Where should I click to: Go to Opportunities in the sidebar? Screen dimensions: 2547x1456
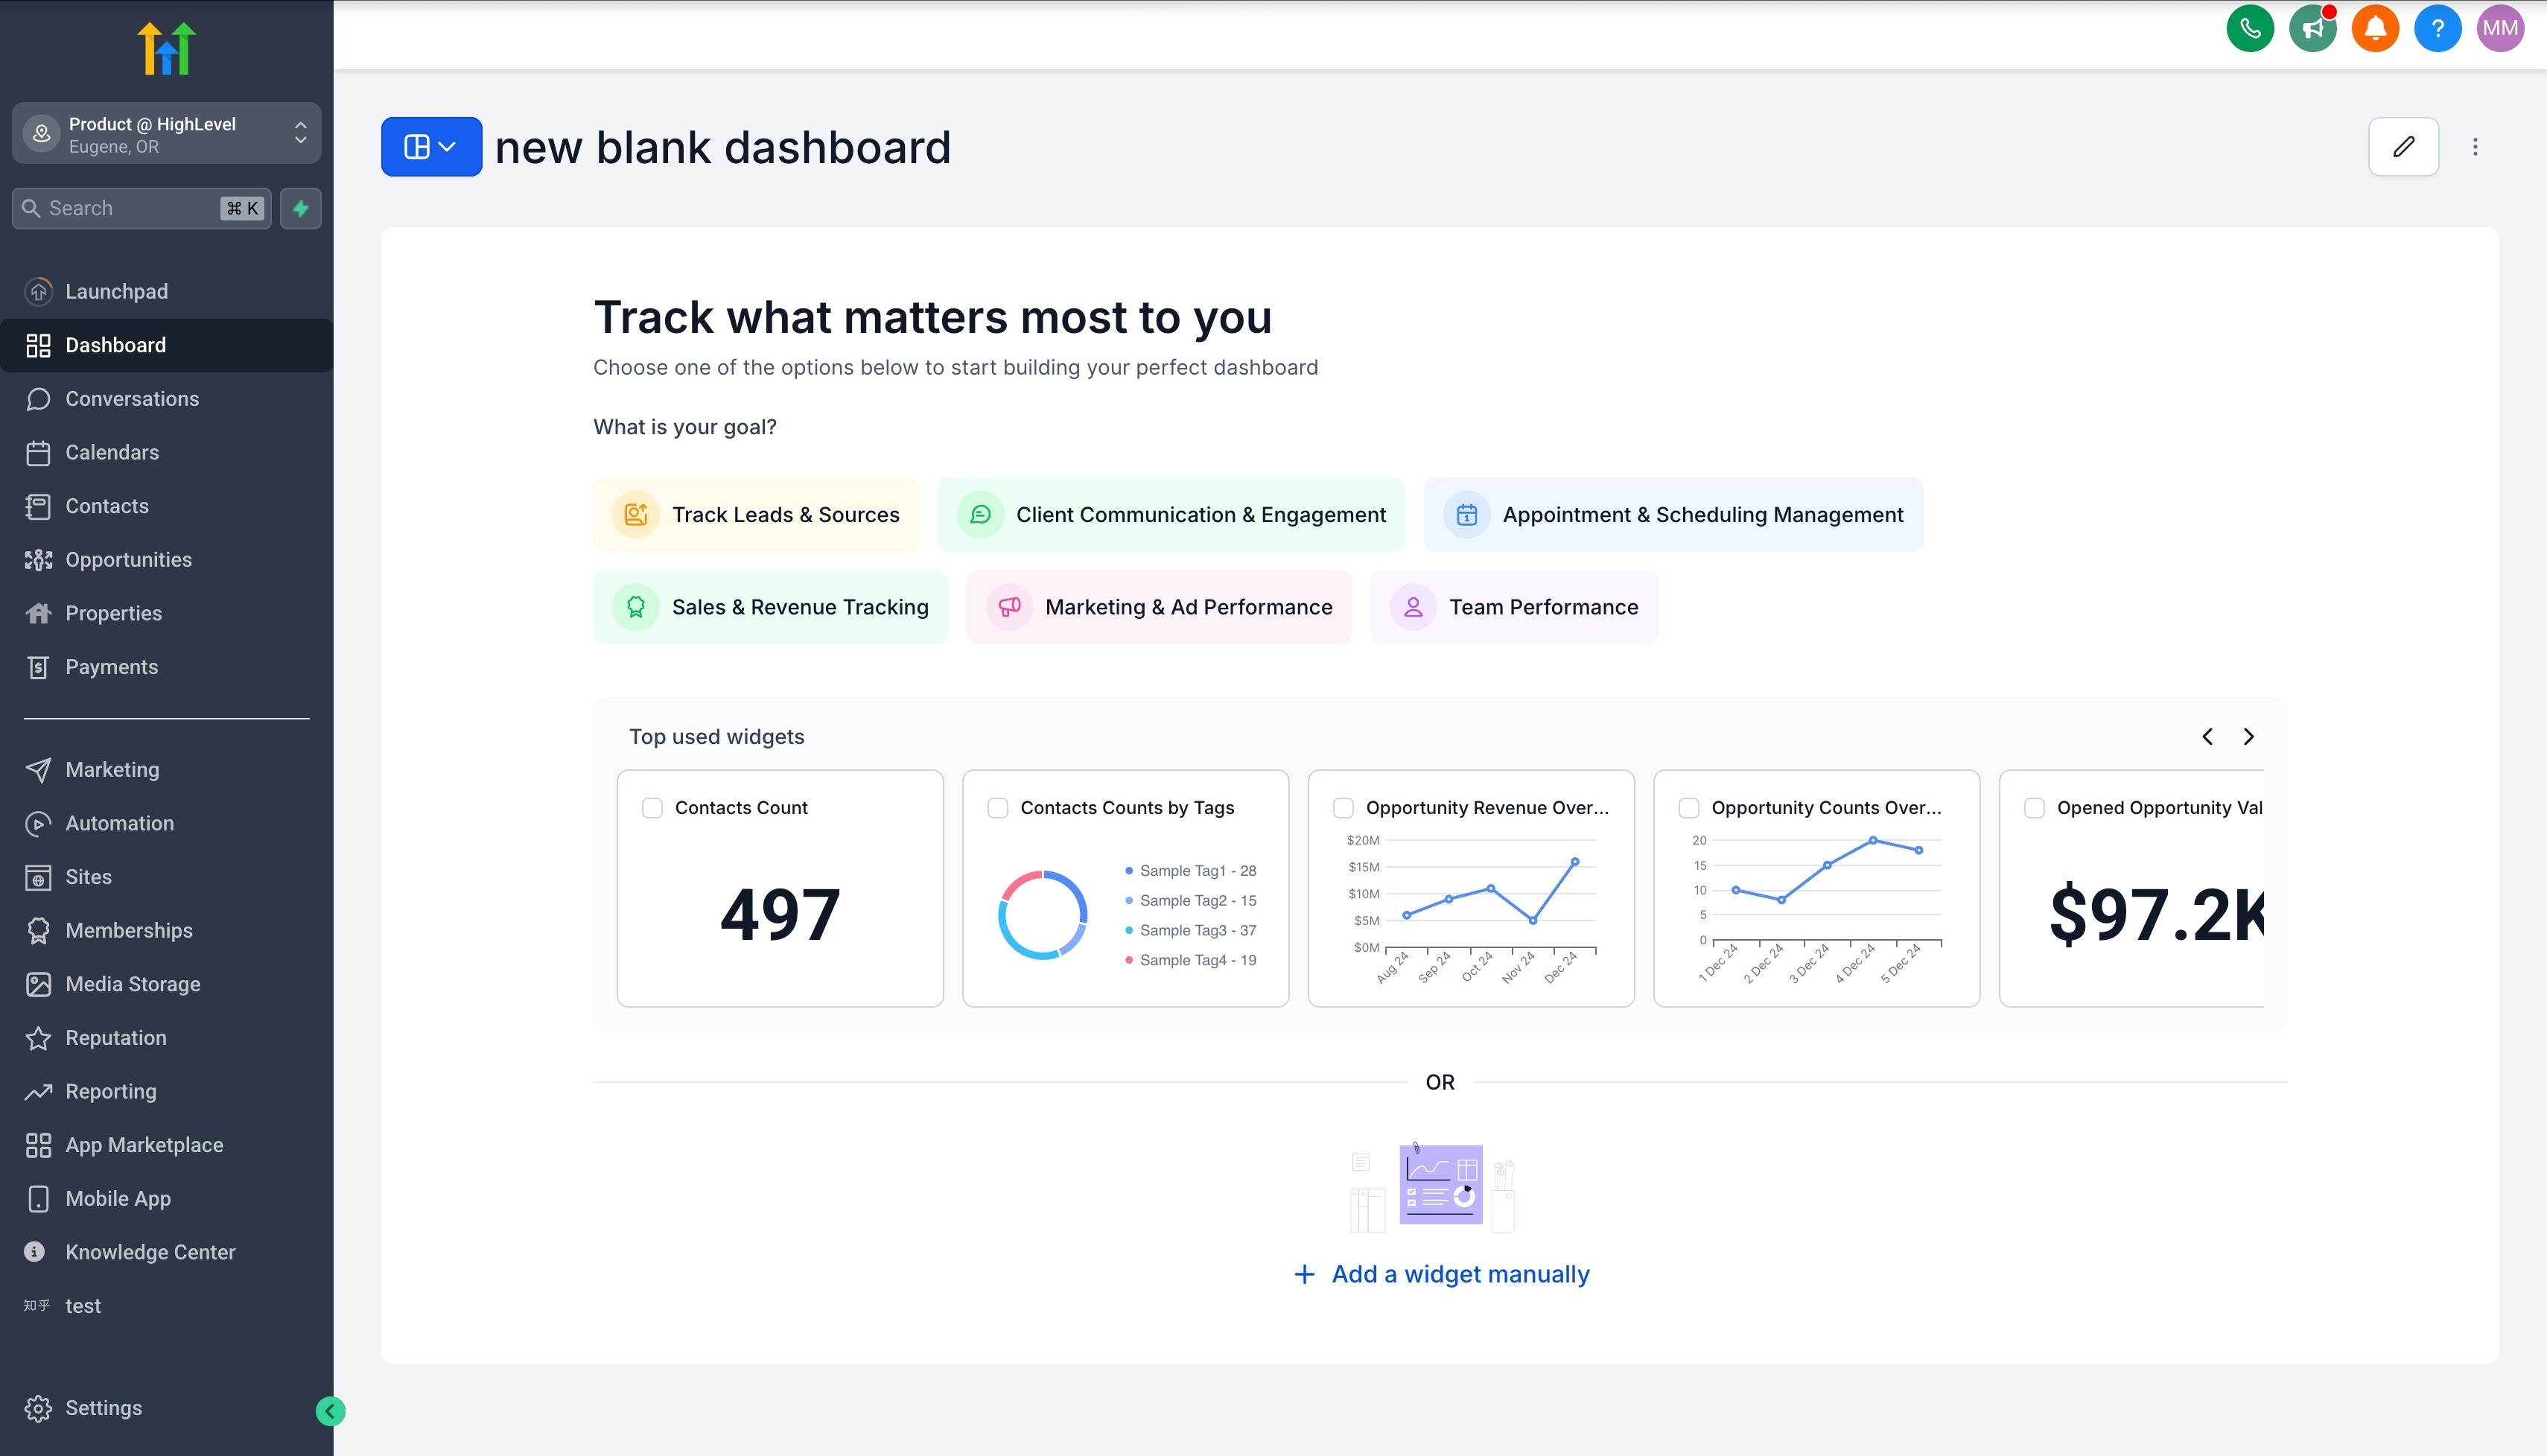pos(128,560)
